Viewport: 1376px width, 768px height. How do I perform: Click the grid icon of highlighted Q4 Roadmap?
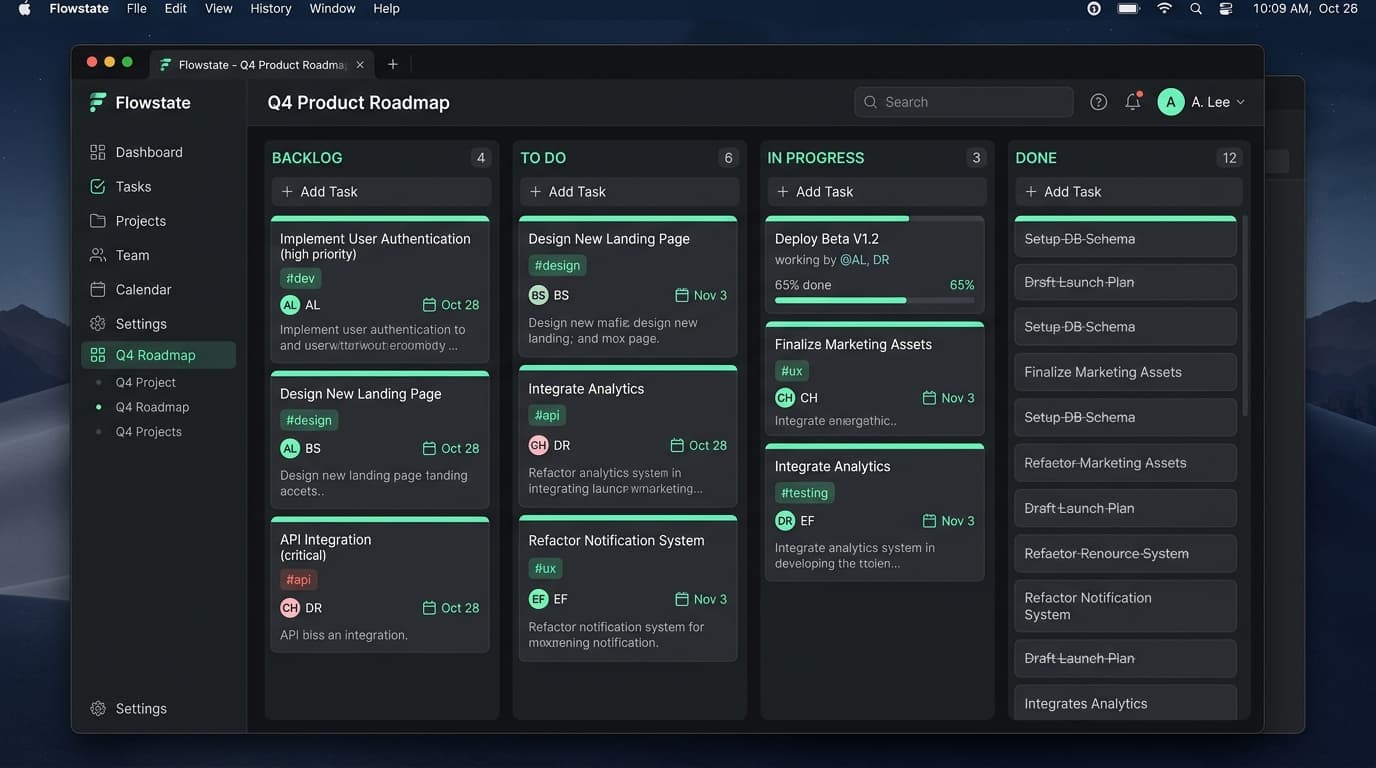click(97, 355)
